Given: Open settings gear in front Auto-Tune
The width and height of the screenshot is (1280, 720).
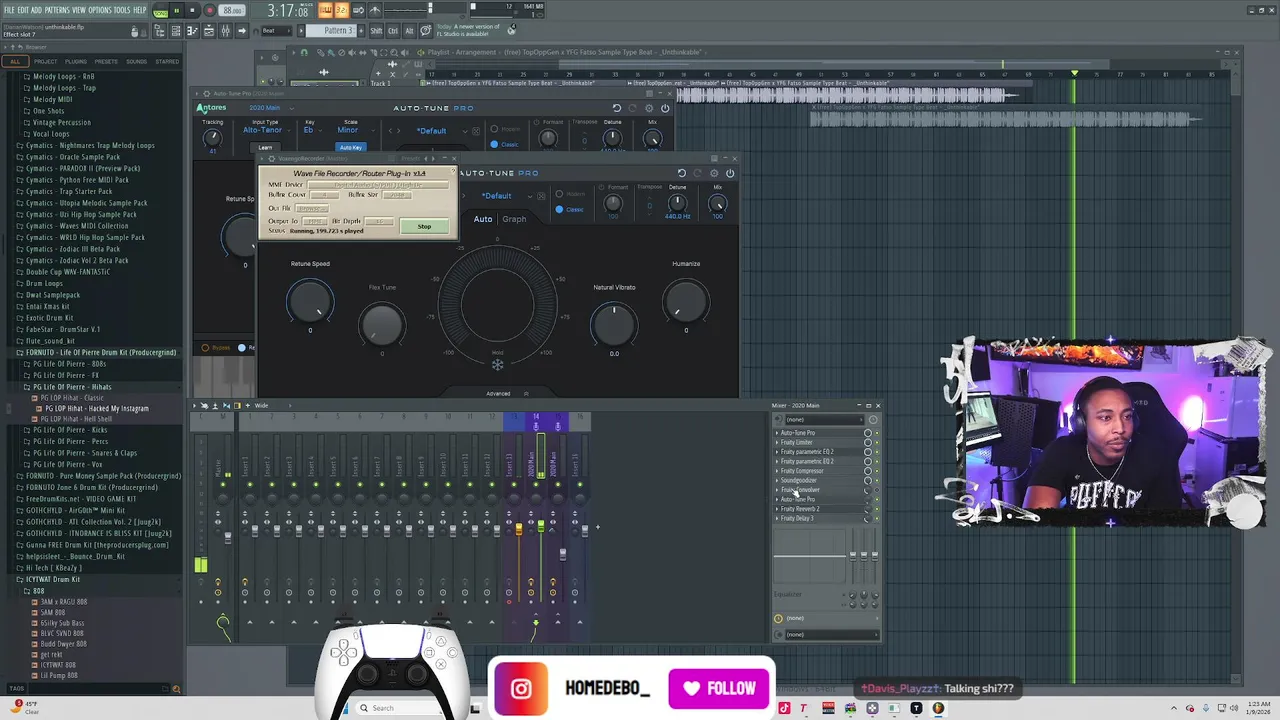Looking at the screenshot, I should click(714, 173).
